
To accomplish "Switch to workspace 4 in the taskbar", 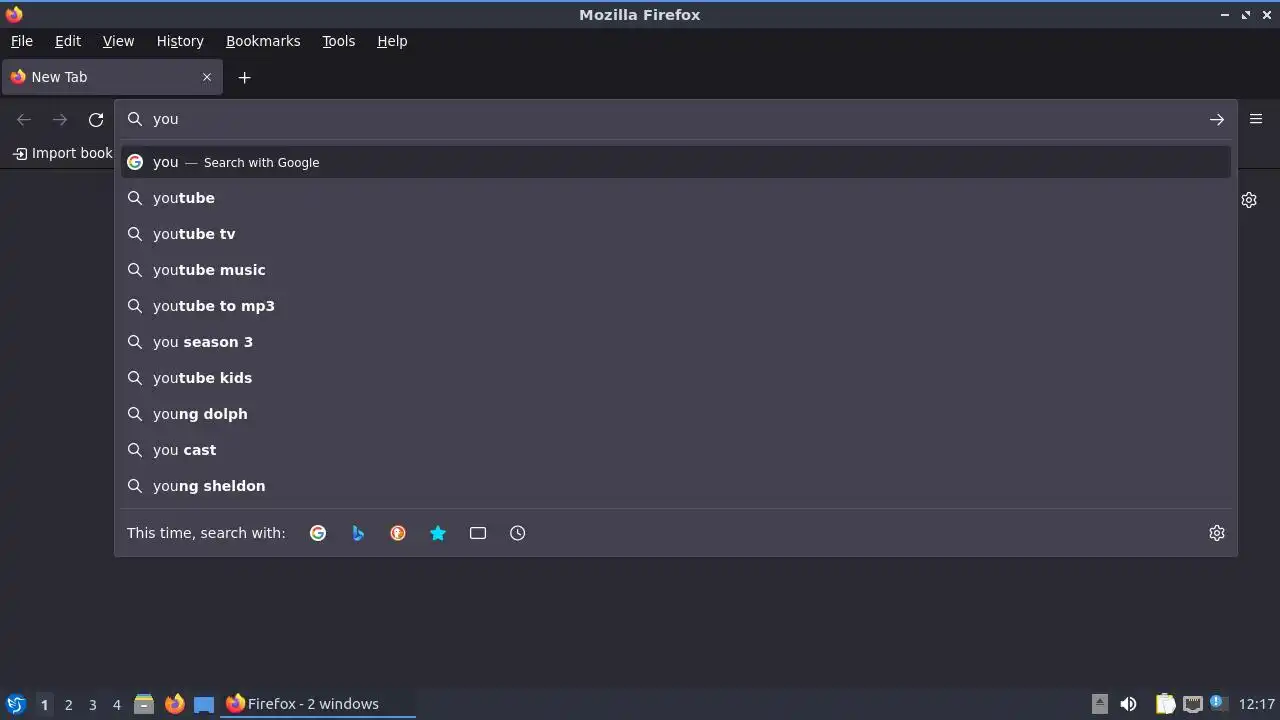I will 116,704.
